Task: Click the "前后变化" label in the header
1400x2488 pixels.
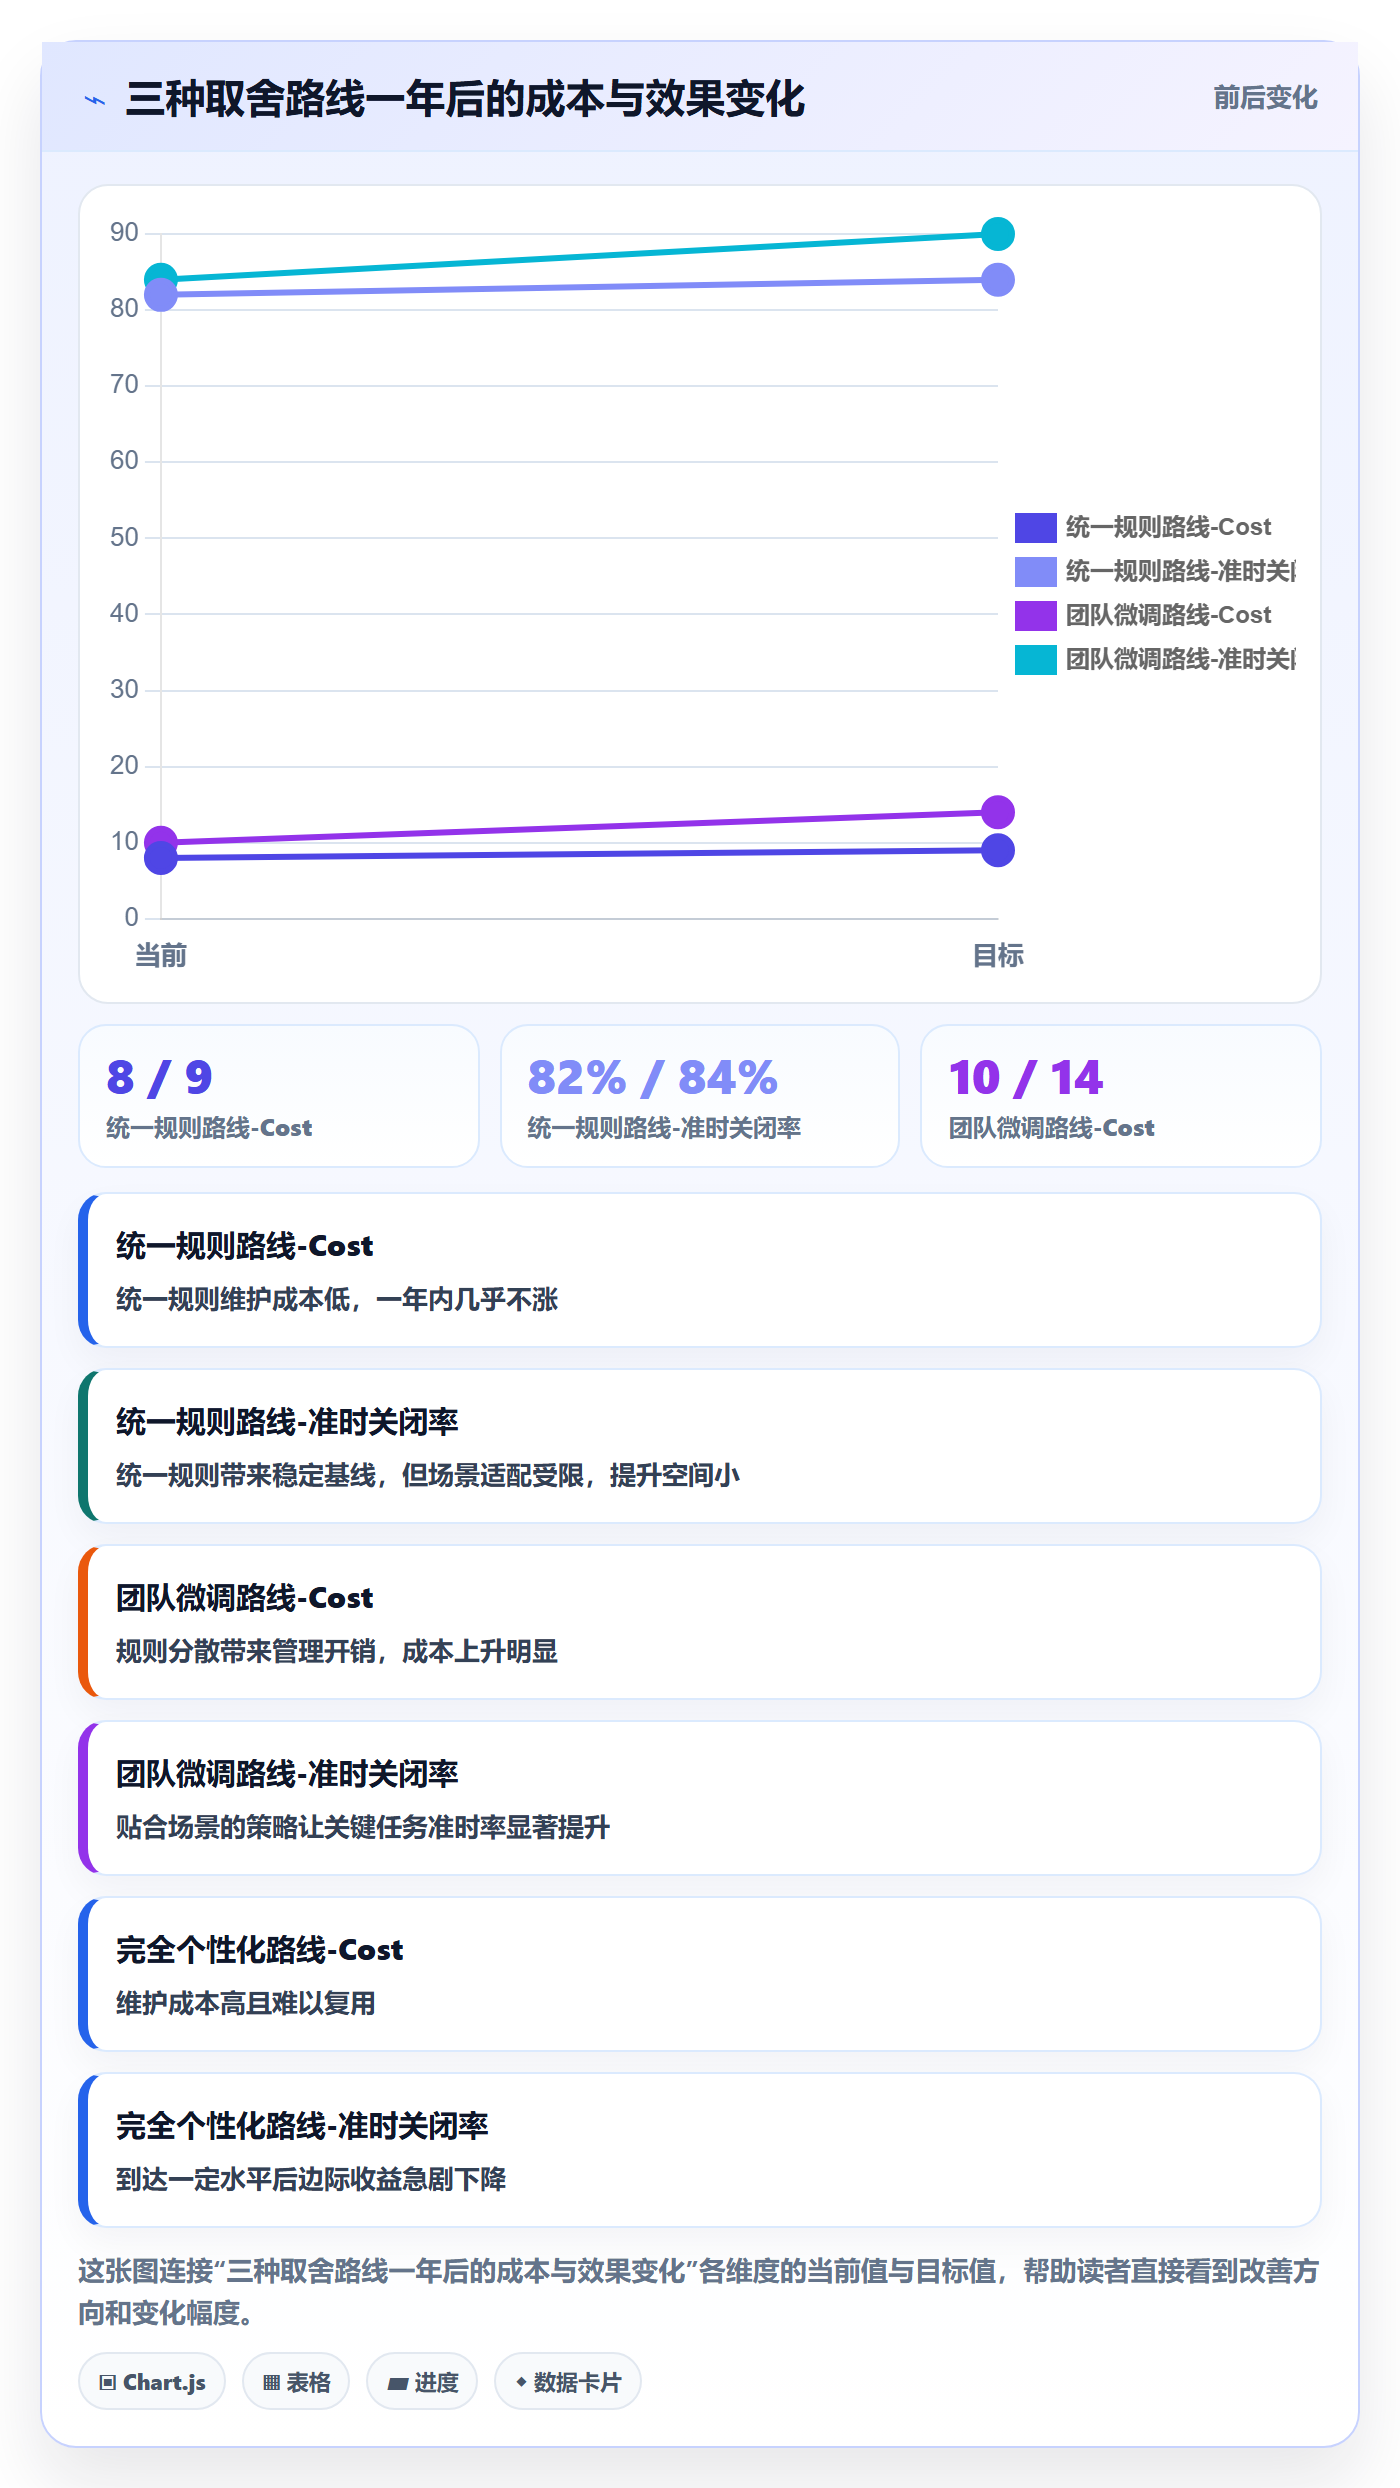Action: point(1265,98)
